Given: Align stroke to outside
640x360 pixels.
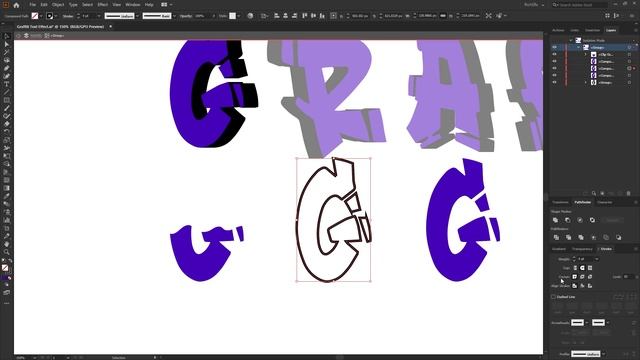Looking at the screenshot, I should pyautogui.click(x=590, y=286).
